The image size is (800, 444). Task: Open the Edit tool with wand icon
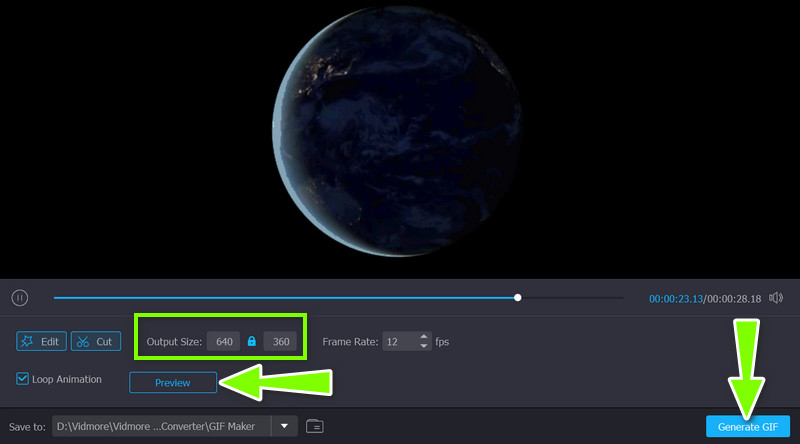click(41, 341)
